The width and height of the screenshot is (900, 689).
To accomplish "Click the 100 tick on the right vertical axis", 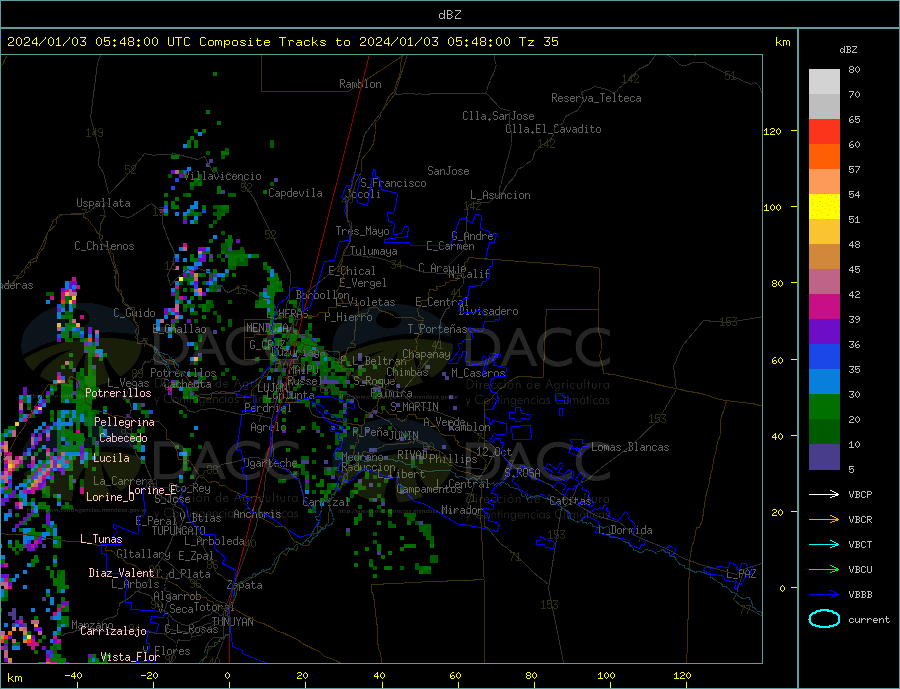I will point(773,207).
